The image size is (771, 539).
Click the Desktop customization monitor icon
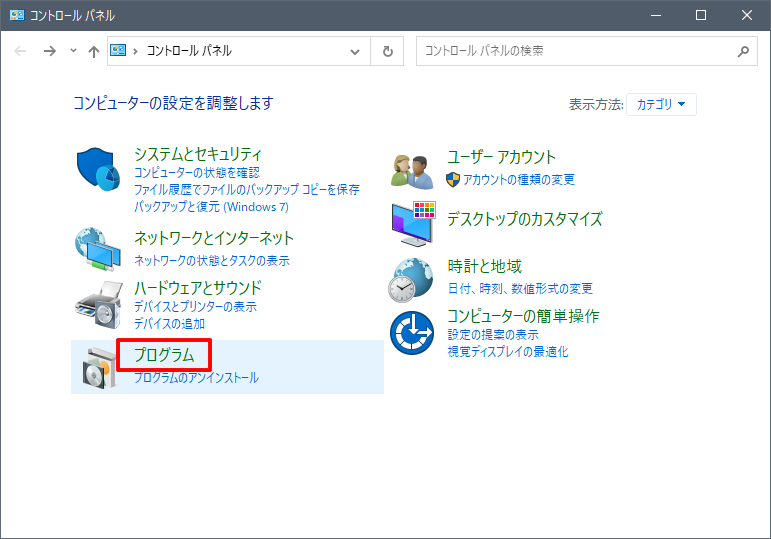click(414, 224)
